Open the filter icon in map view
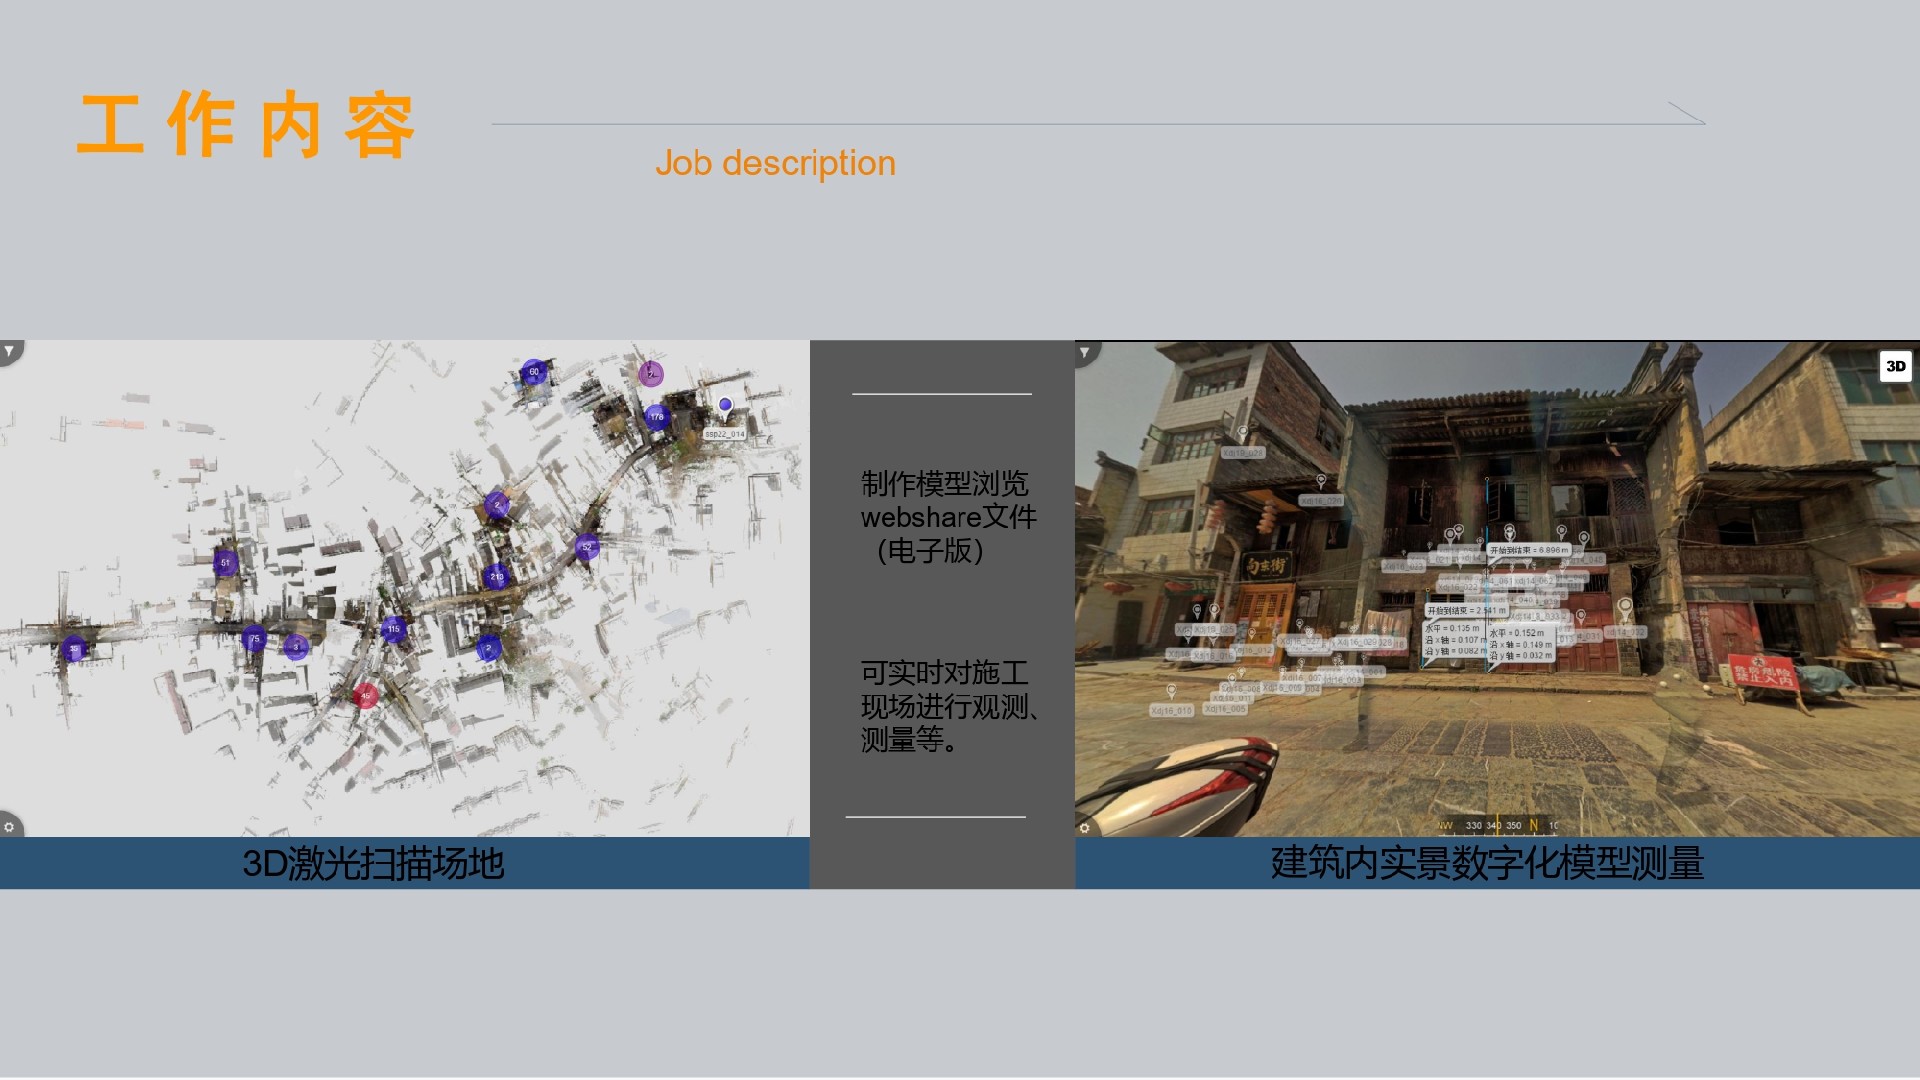This screenshot has width=1920, height=1080. pos(9,351)
